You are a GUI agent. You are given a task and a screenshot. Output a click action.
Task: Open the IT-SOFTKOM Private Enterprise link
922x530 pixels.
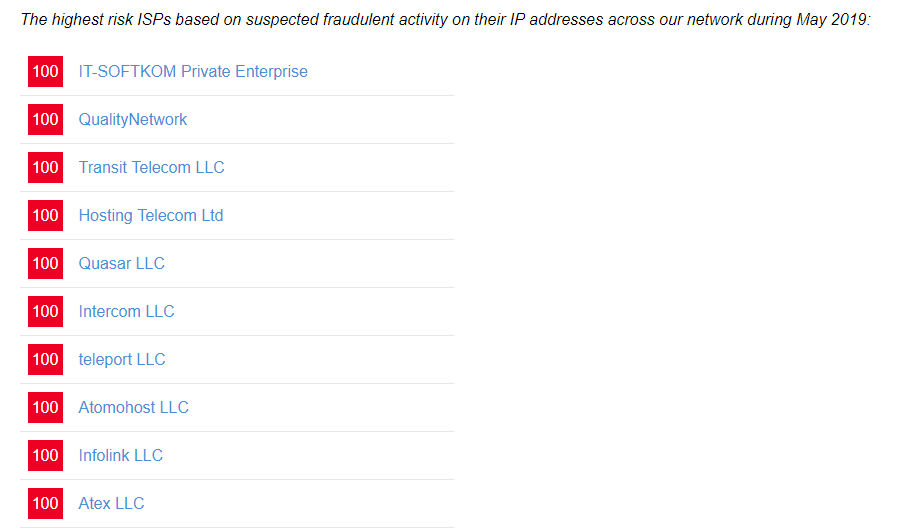pos(193,72)
